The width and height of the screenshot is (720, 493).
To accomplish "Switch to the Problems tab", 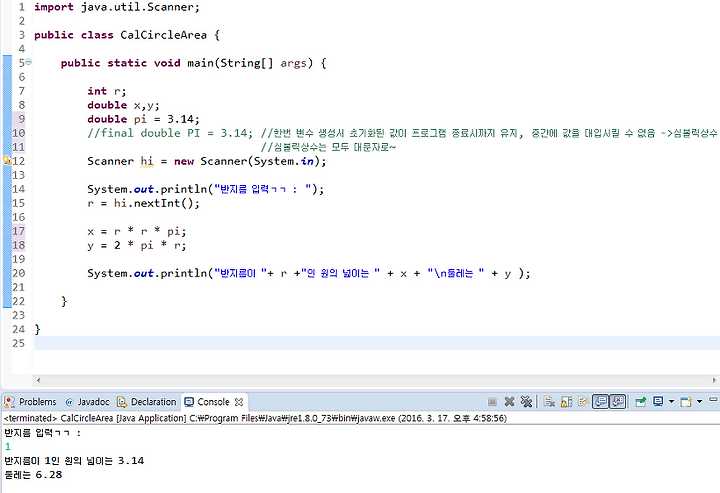I will pyautogui.click(x=30, y=402).
